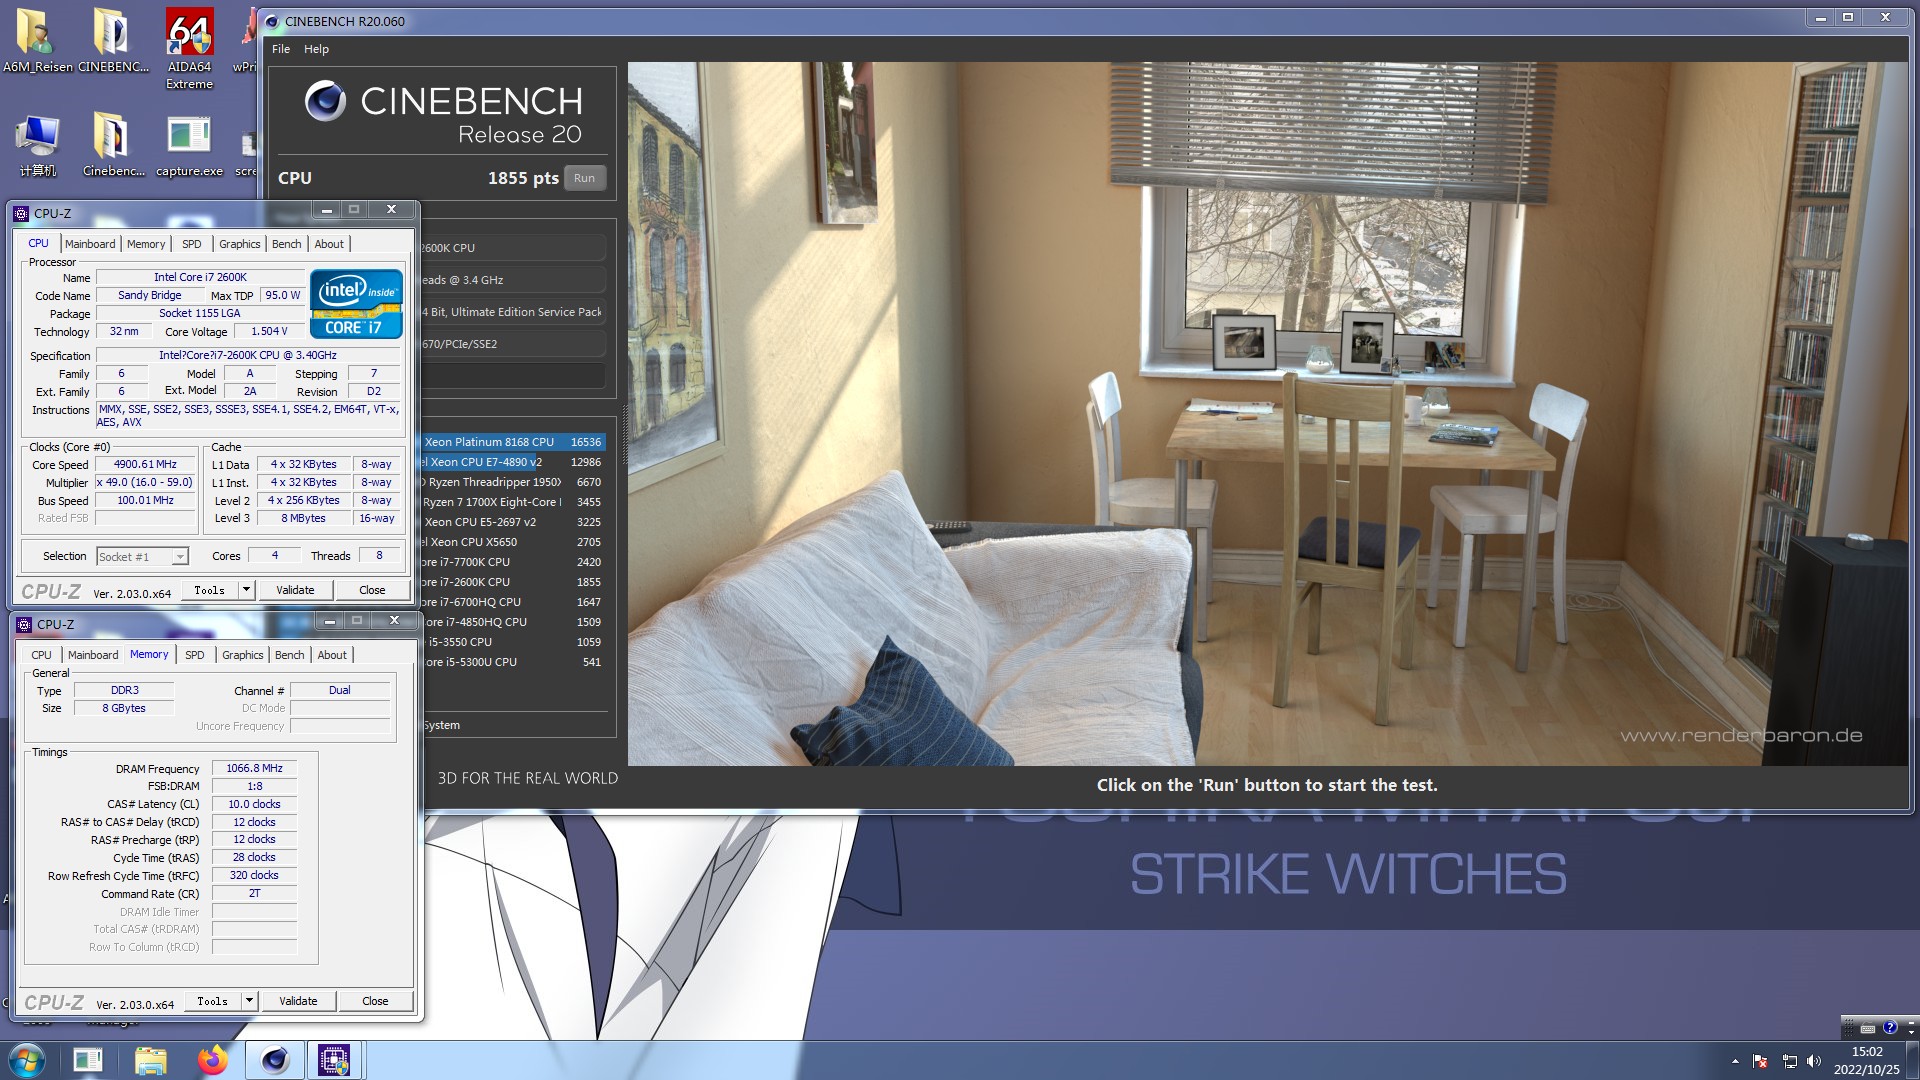Click the CPU-Z title bar icon of Memory window
1920x1080 pixels.
24,625
